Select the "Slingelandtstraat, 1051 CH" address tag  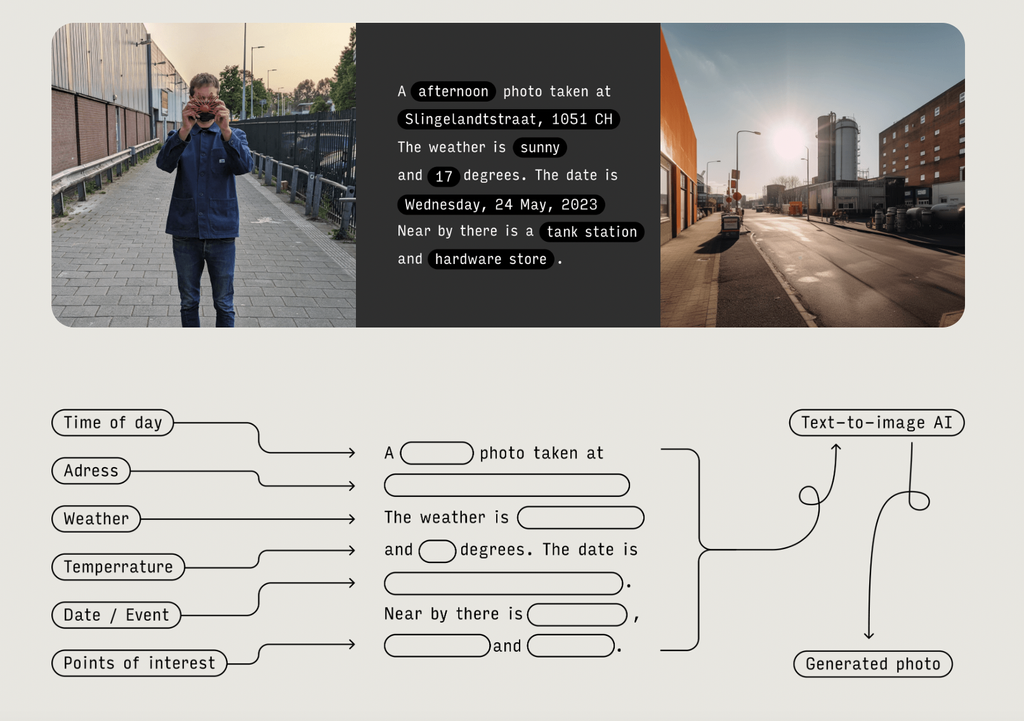[x=508, y=119]
